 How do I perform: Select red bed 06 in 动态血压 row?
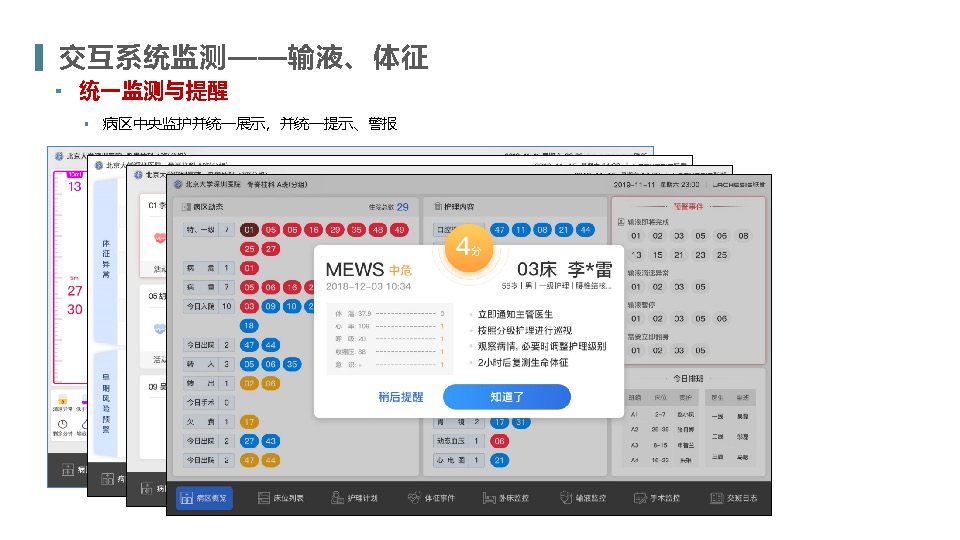[500, 441]
